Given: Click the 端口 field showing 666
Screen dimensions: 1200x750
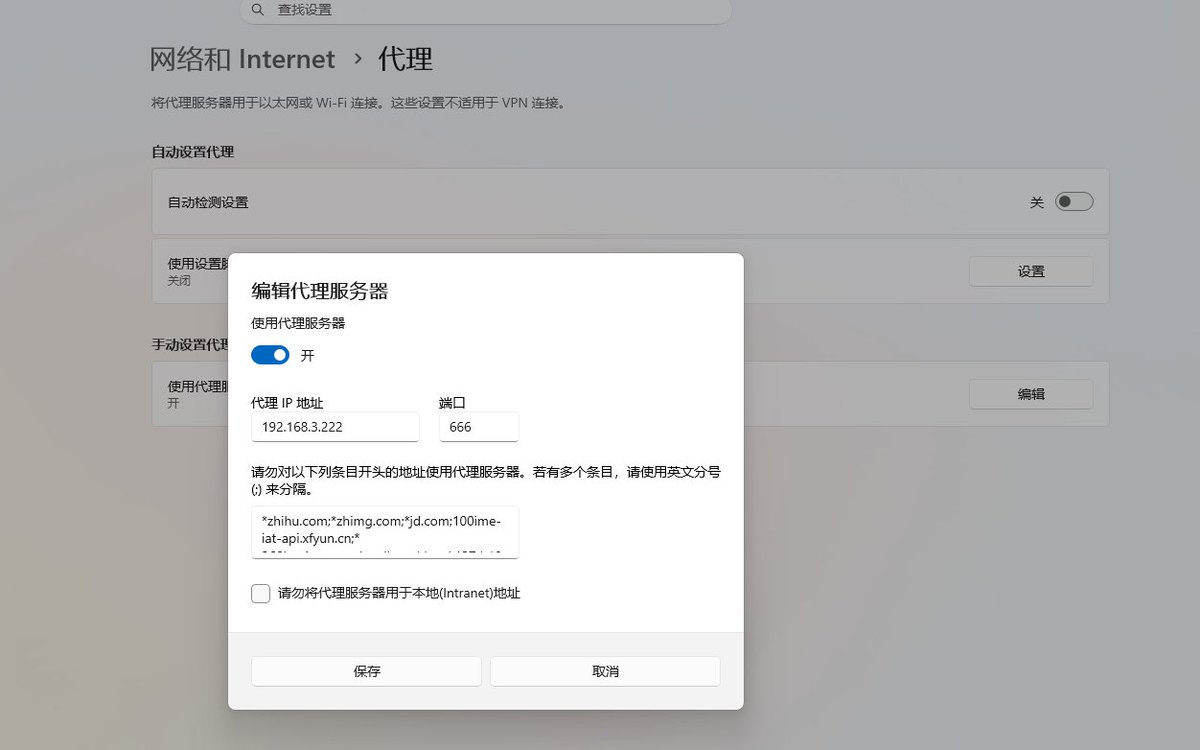Looking at the screenshot, I should pyautogui.click(x=479, y=427).
